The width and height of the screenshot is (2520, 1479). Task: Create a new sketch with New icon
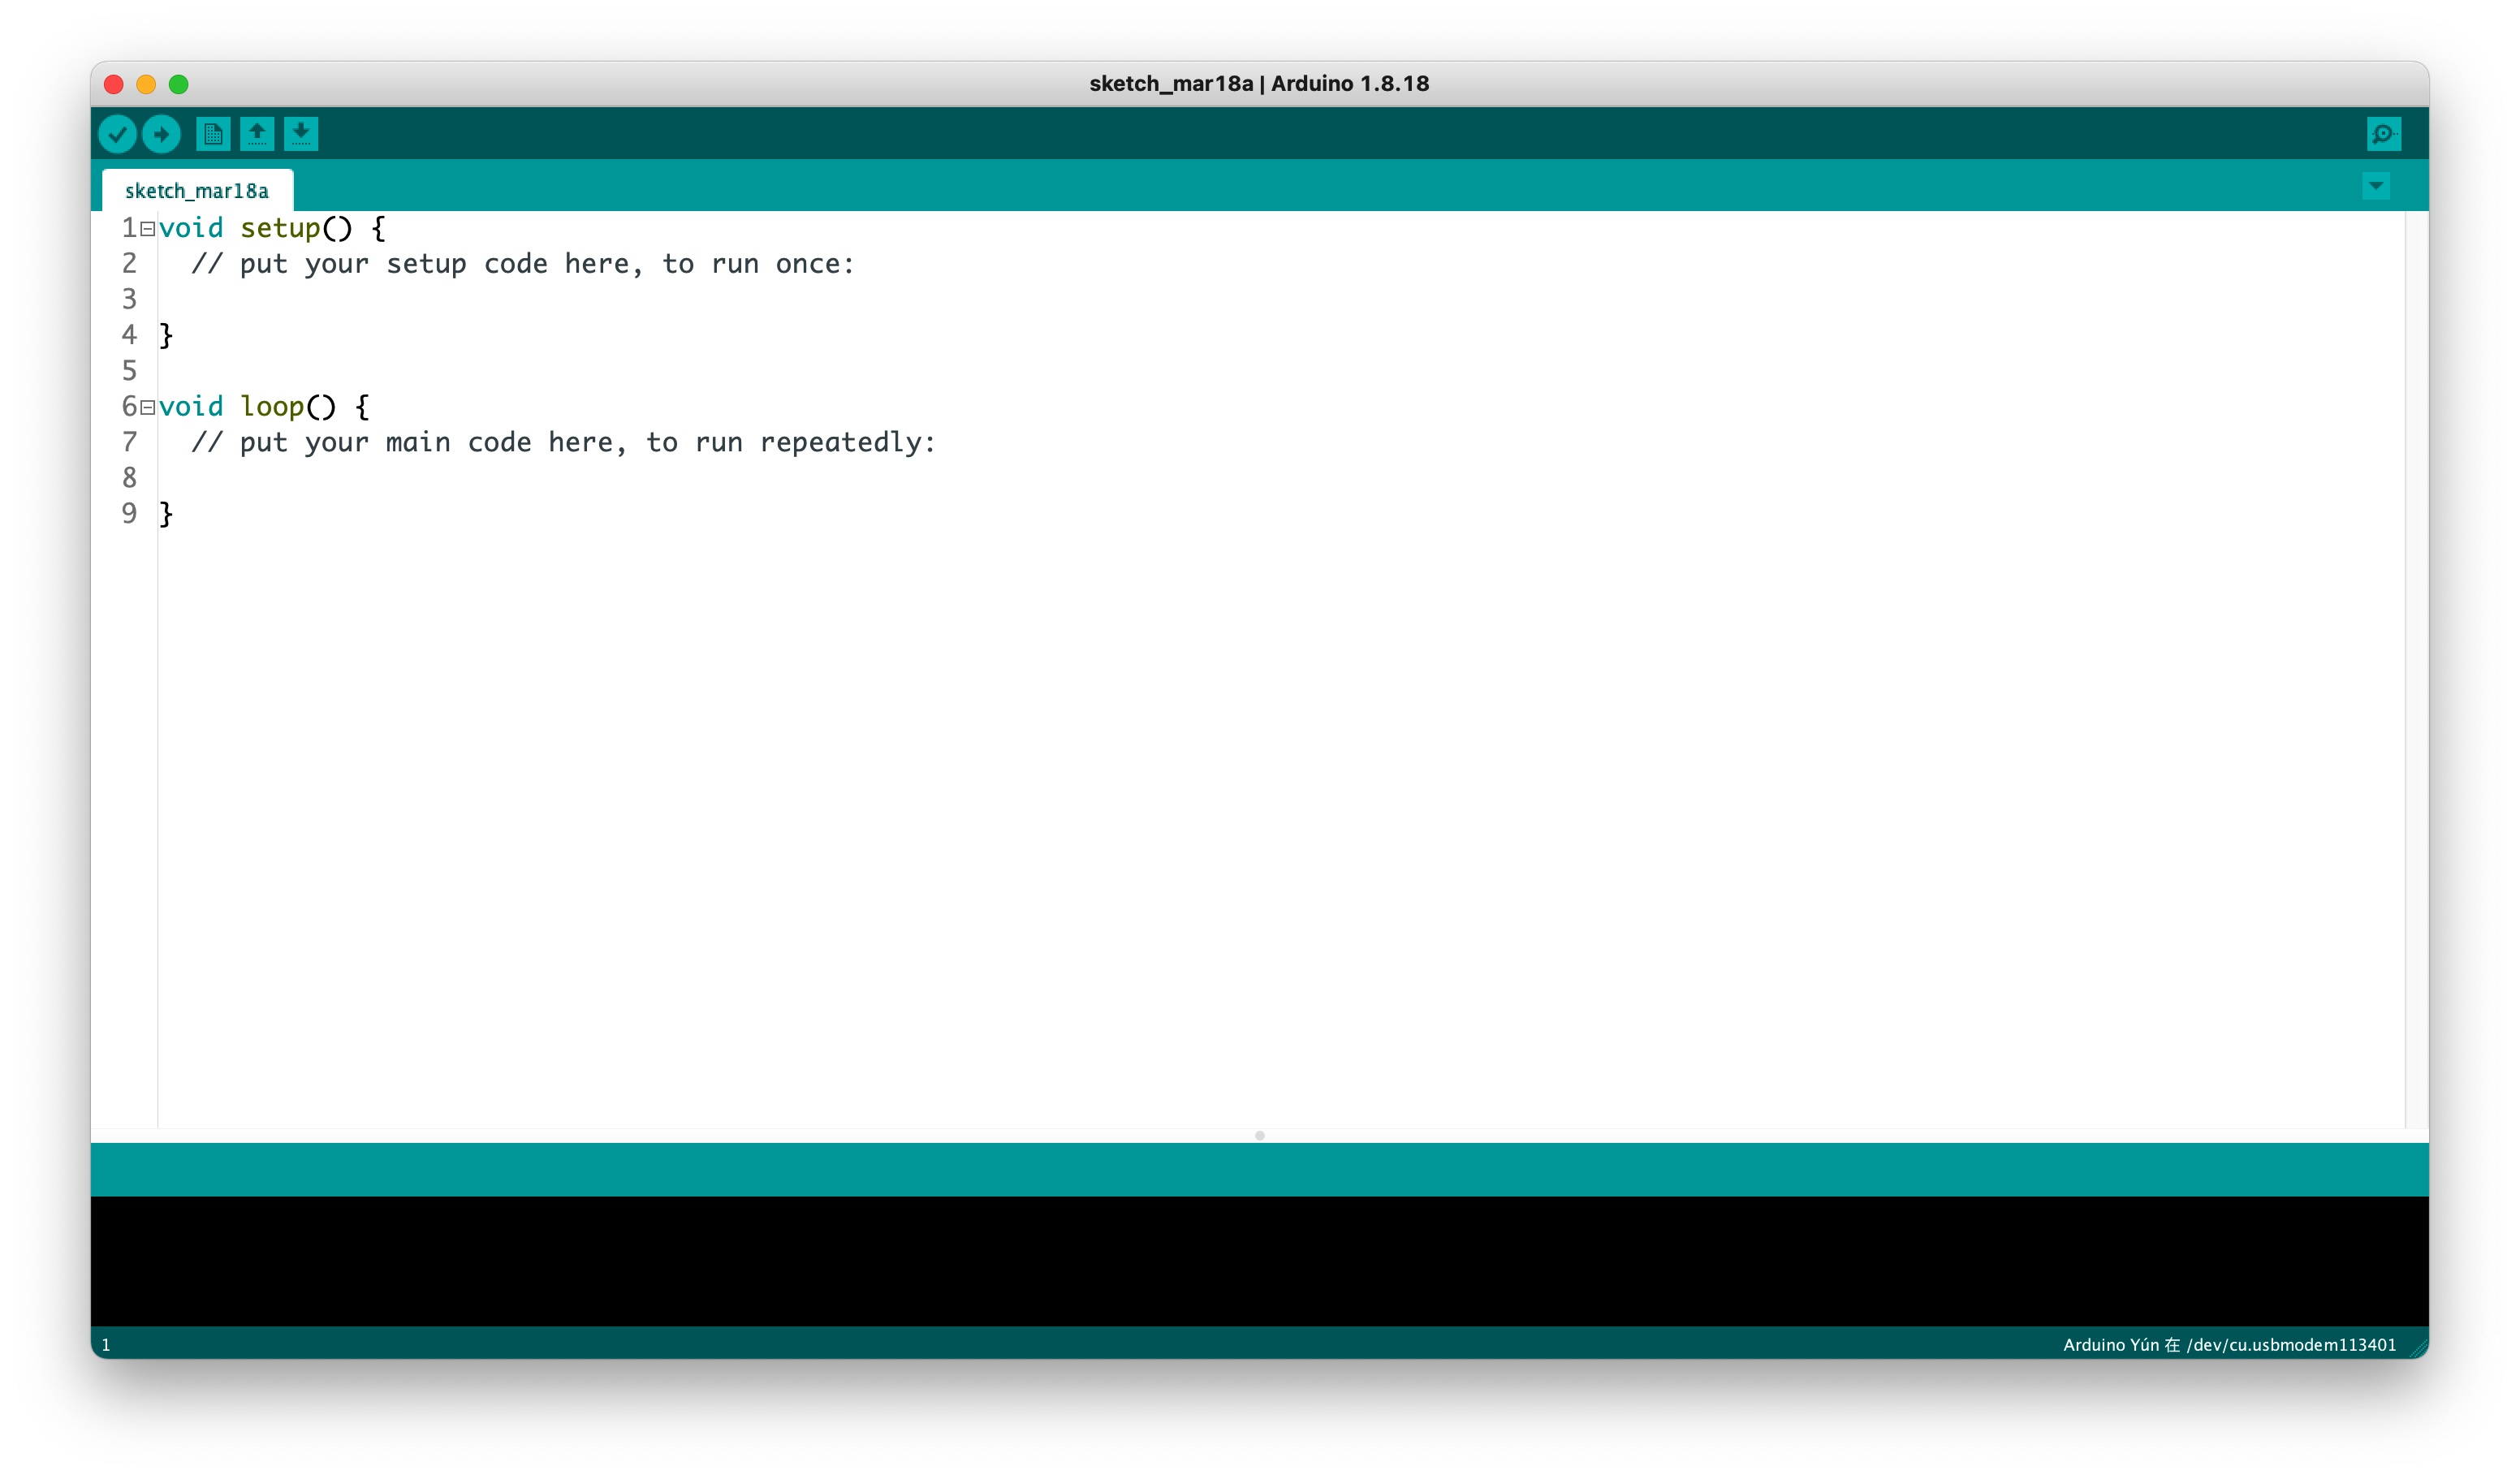click(x=213, y=134)
